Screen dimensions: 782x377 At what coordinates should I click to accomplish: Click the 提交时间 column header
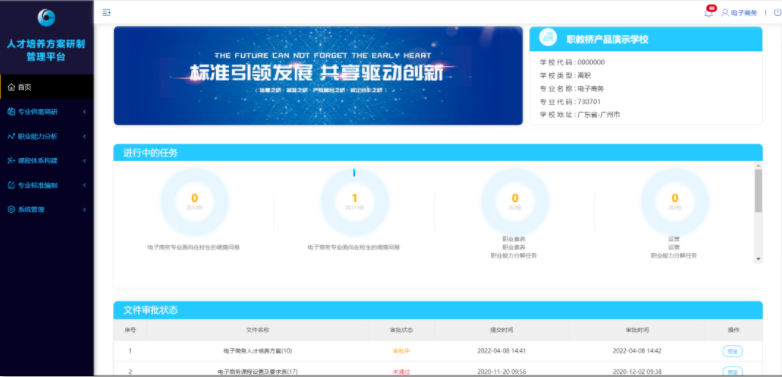[502, 330]
